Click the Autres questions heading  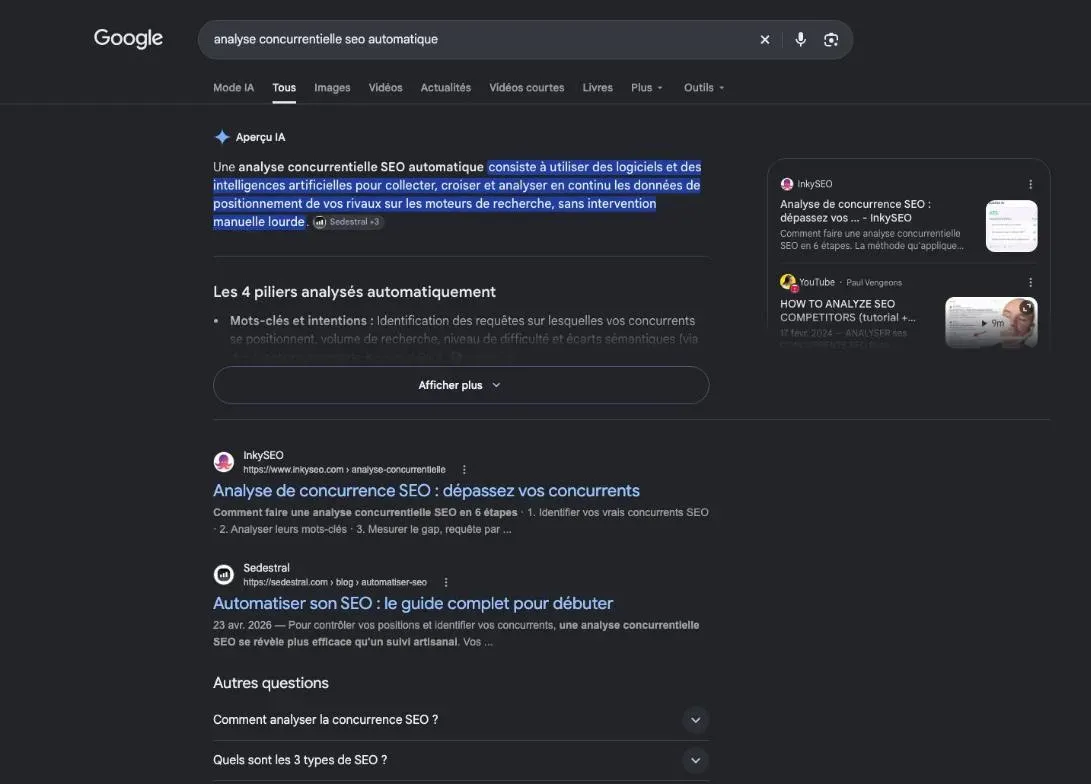[271, 683]
